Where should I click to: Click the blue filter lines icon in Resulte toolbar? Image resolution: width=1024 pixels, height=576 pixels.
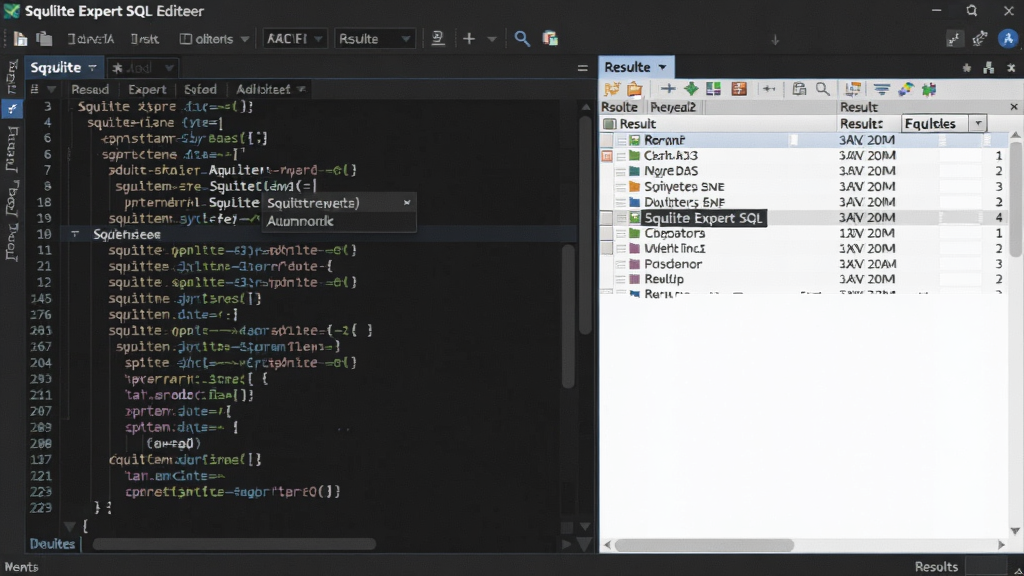coord(882,89)
